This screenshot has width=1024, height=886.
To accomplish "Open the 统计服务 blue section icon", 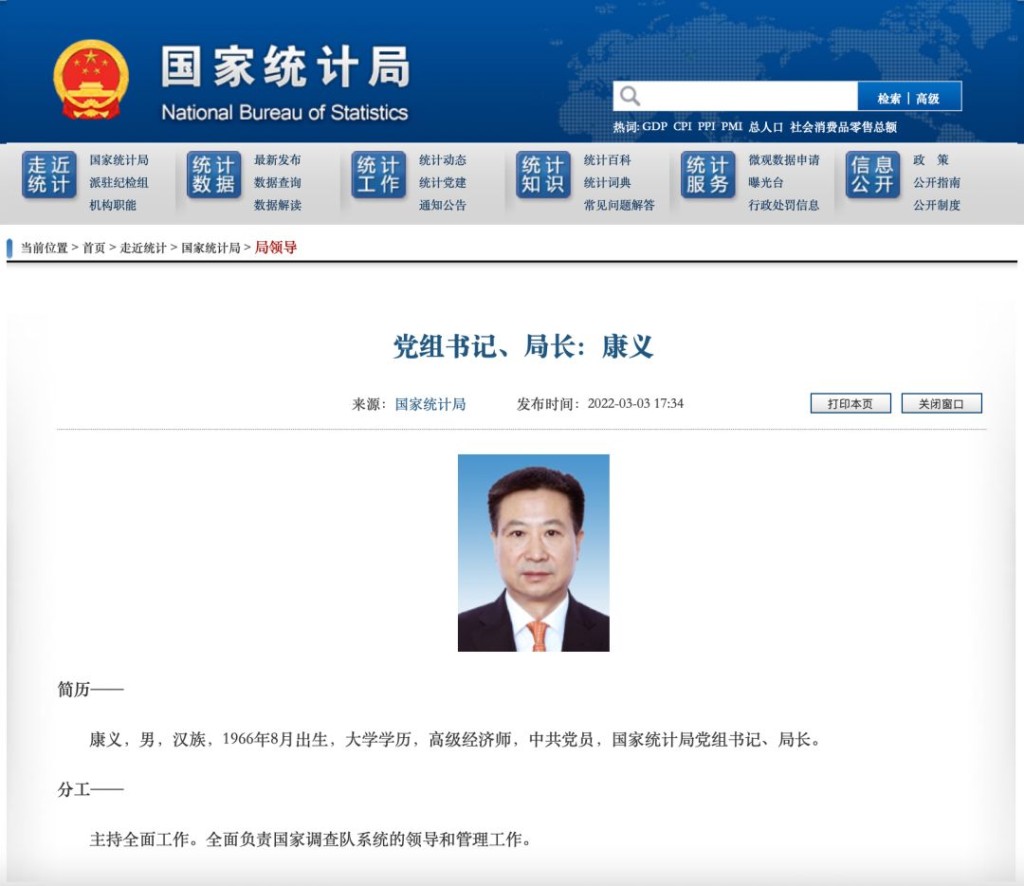I will click(708, 175).
